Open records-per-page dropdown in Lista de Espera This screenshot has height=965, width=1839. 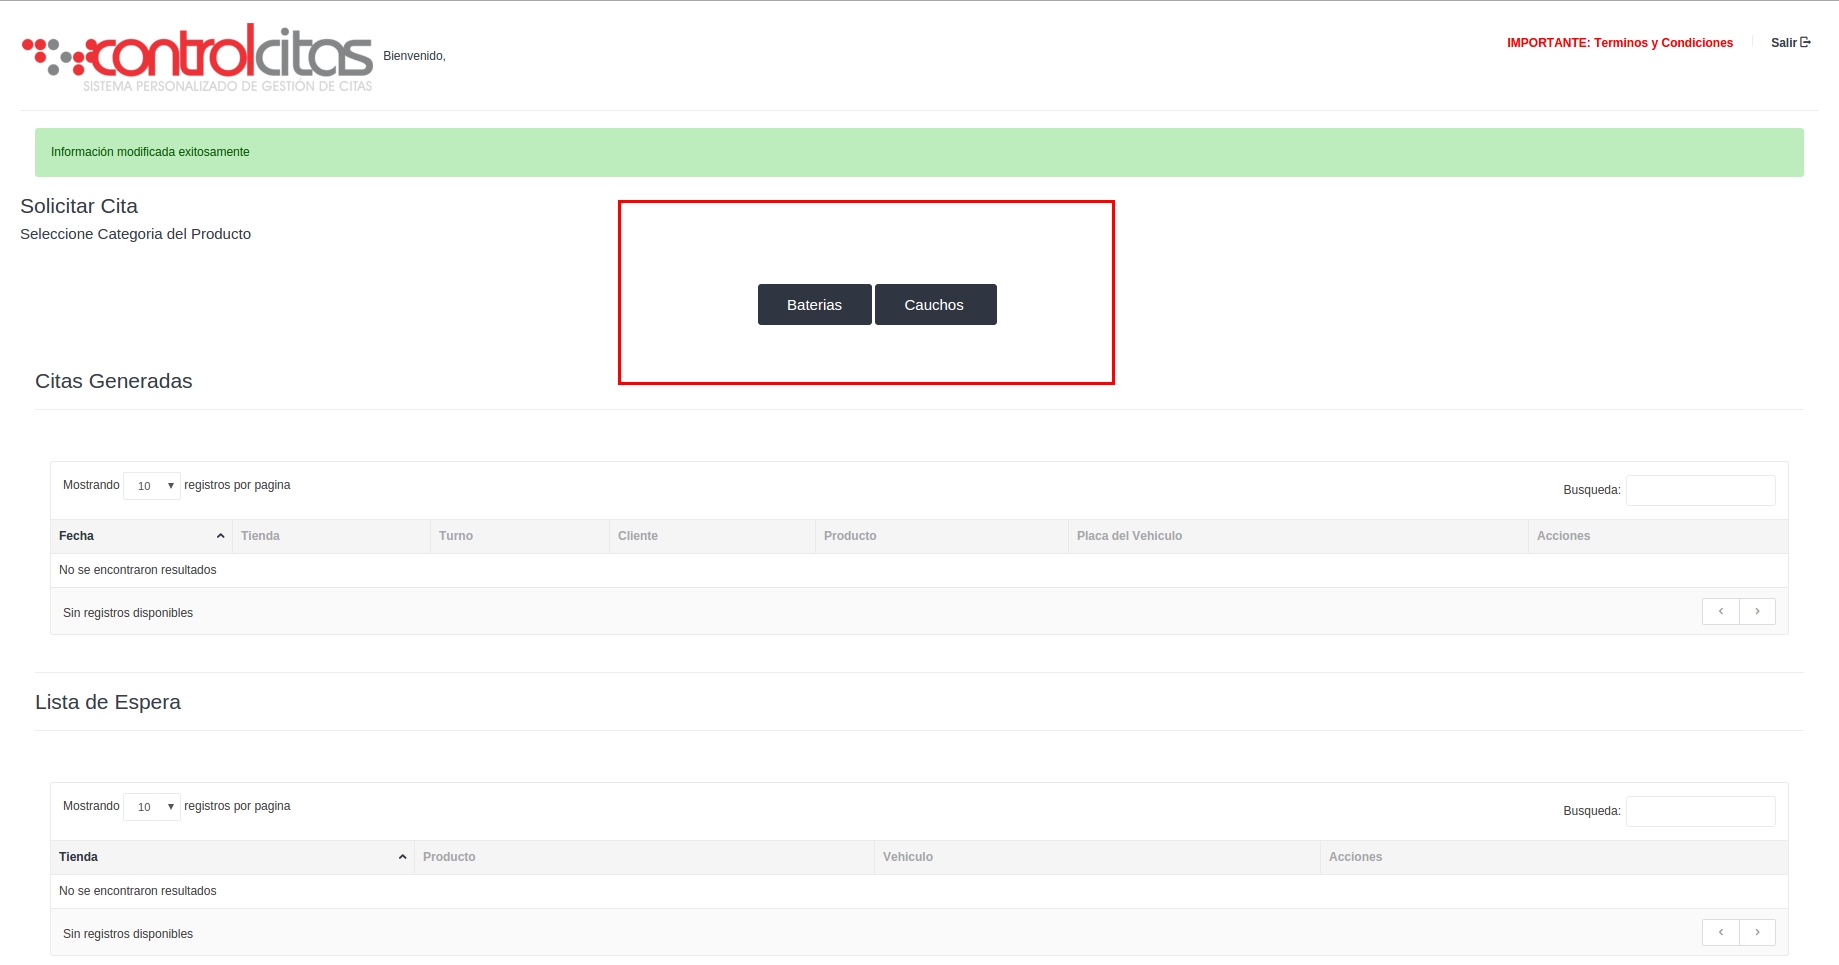point(152,807)
